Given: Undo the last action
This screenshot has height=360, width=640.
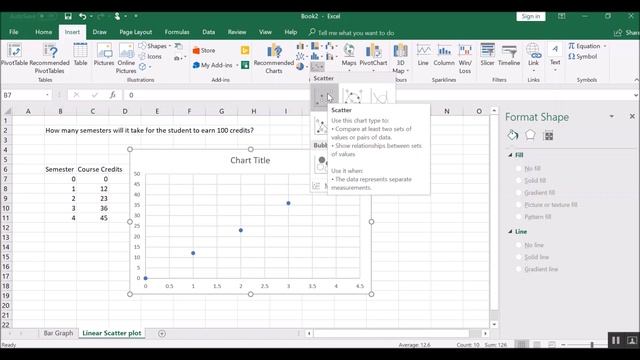Looking at the screenshot, I should coord(82,16).
